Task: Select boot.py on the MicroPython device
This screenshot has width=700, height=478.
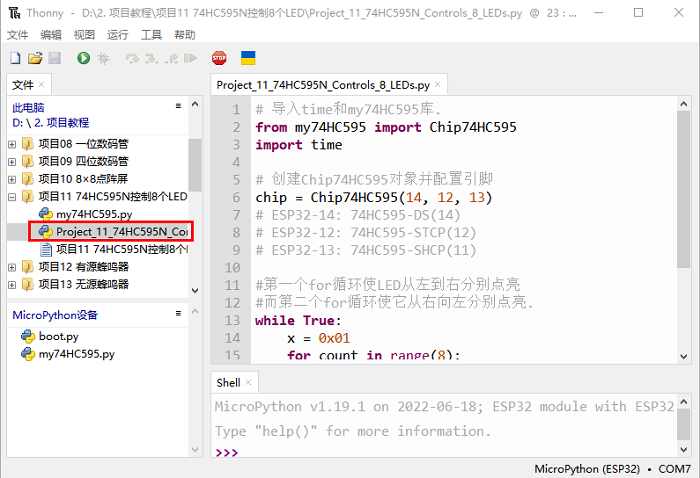Action: coord(57,337)
